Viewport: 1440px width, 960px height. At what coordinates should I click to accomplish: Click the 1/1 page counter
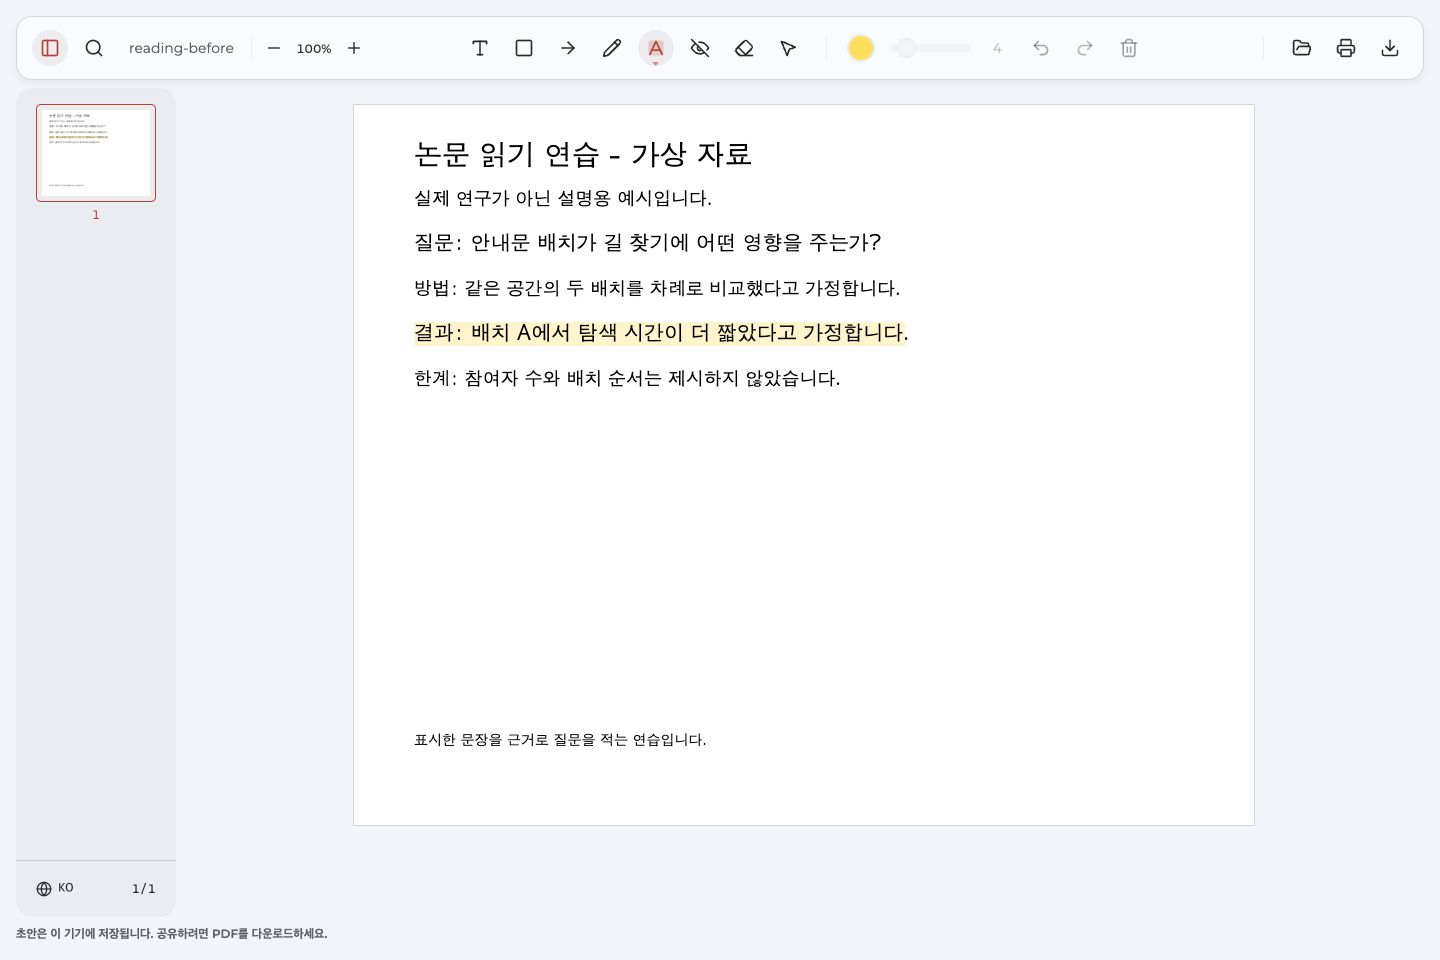tap(144, 888)
